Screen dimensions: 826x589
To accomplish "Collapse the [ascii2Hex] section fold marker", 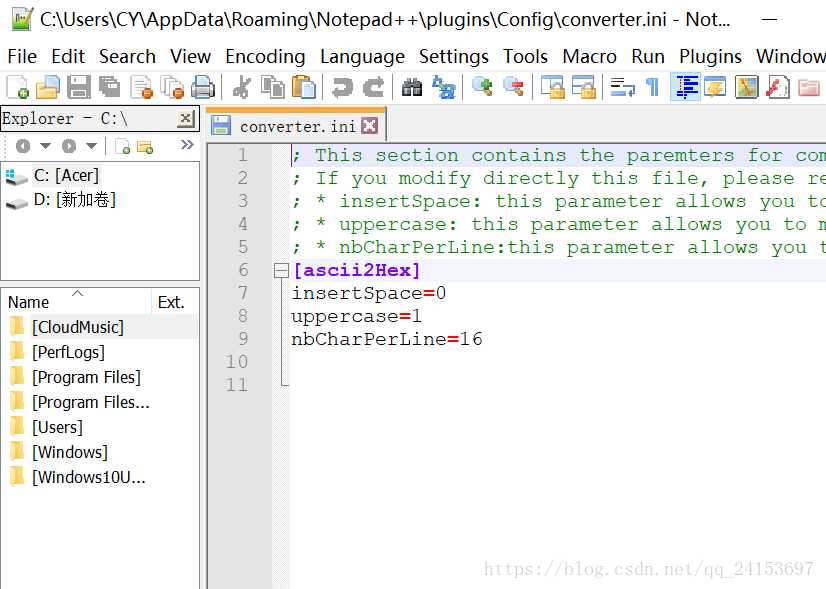I will point(282,271).
